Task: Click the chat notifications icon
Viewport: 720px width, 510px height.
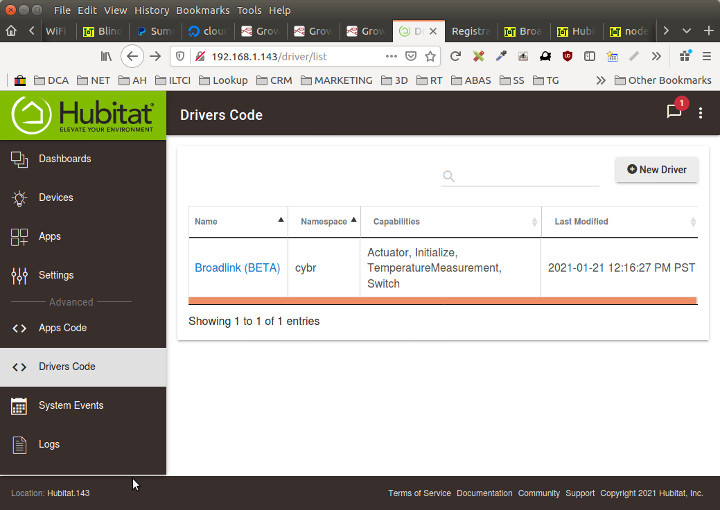Action: pyautogui.click(x=674, y=111)
